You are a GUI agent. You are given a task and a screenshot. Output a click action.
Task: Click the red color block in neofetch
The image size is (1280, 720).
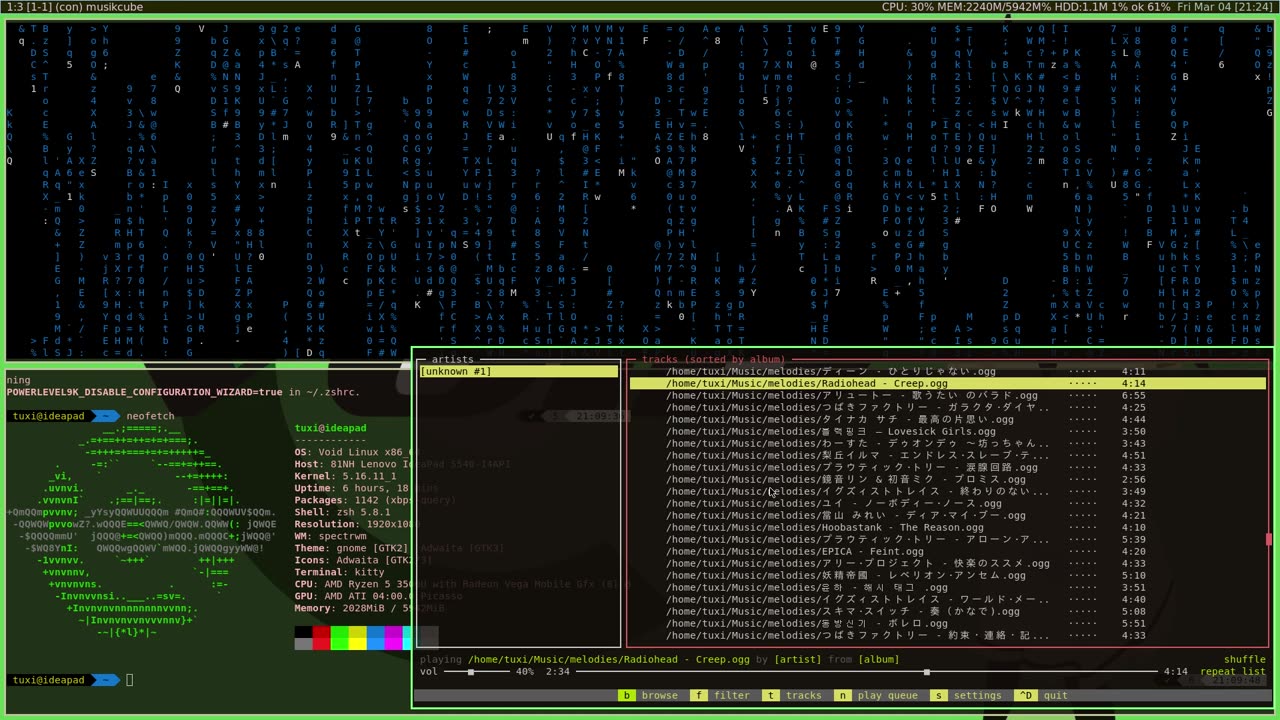[321, 637]
